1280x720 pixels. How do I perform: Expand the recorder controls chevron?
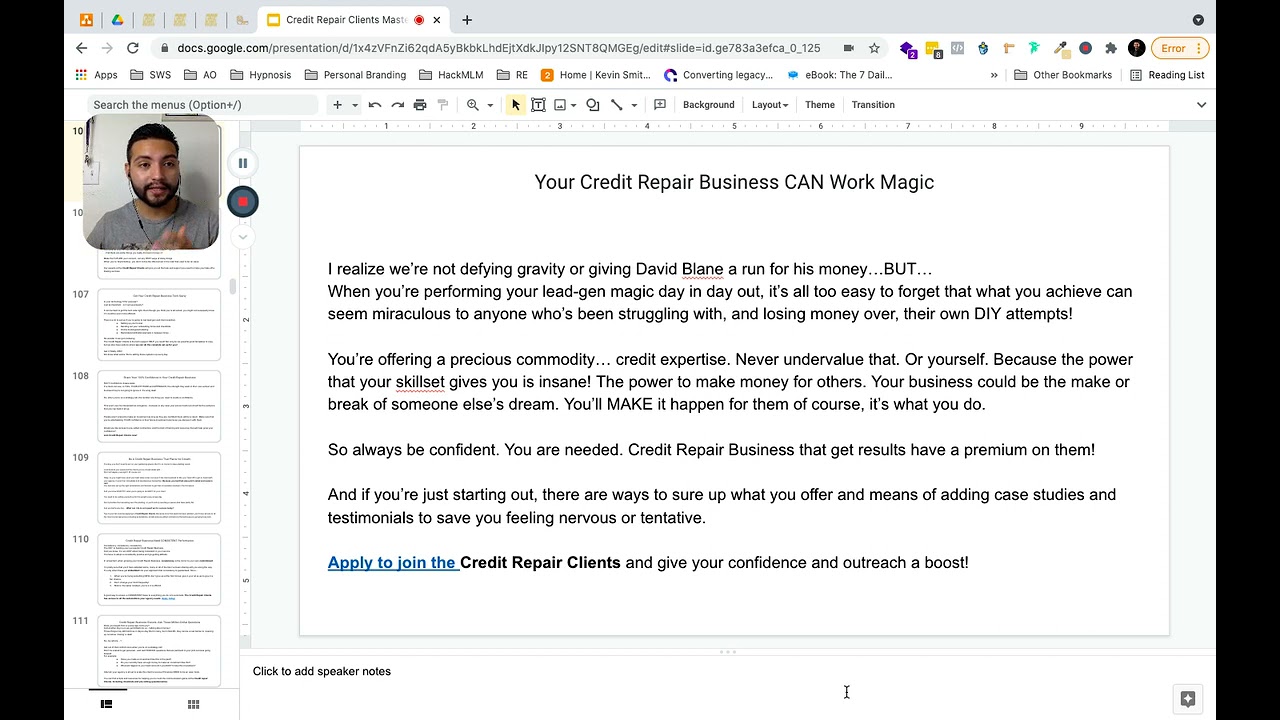coord(242,237)
